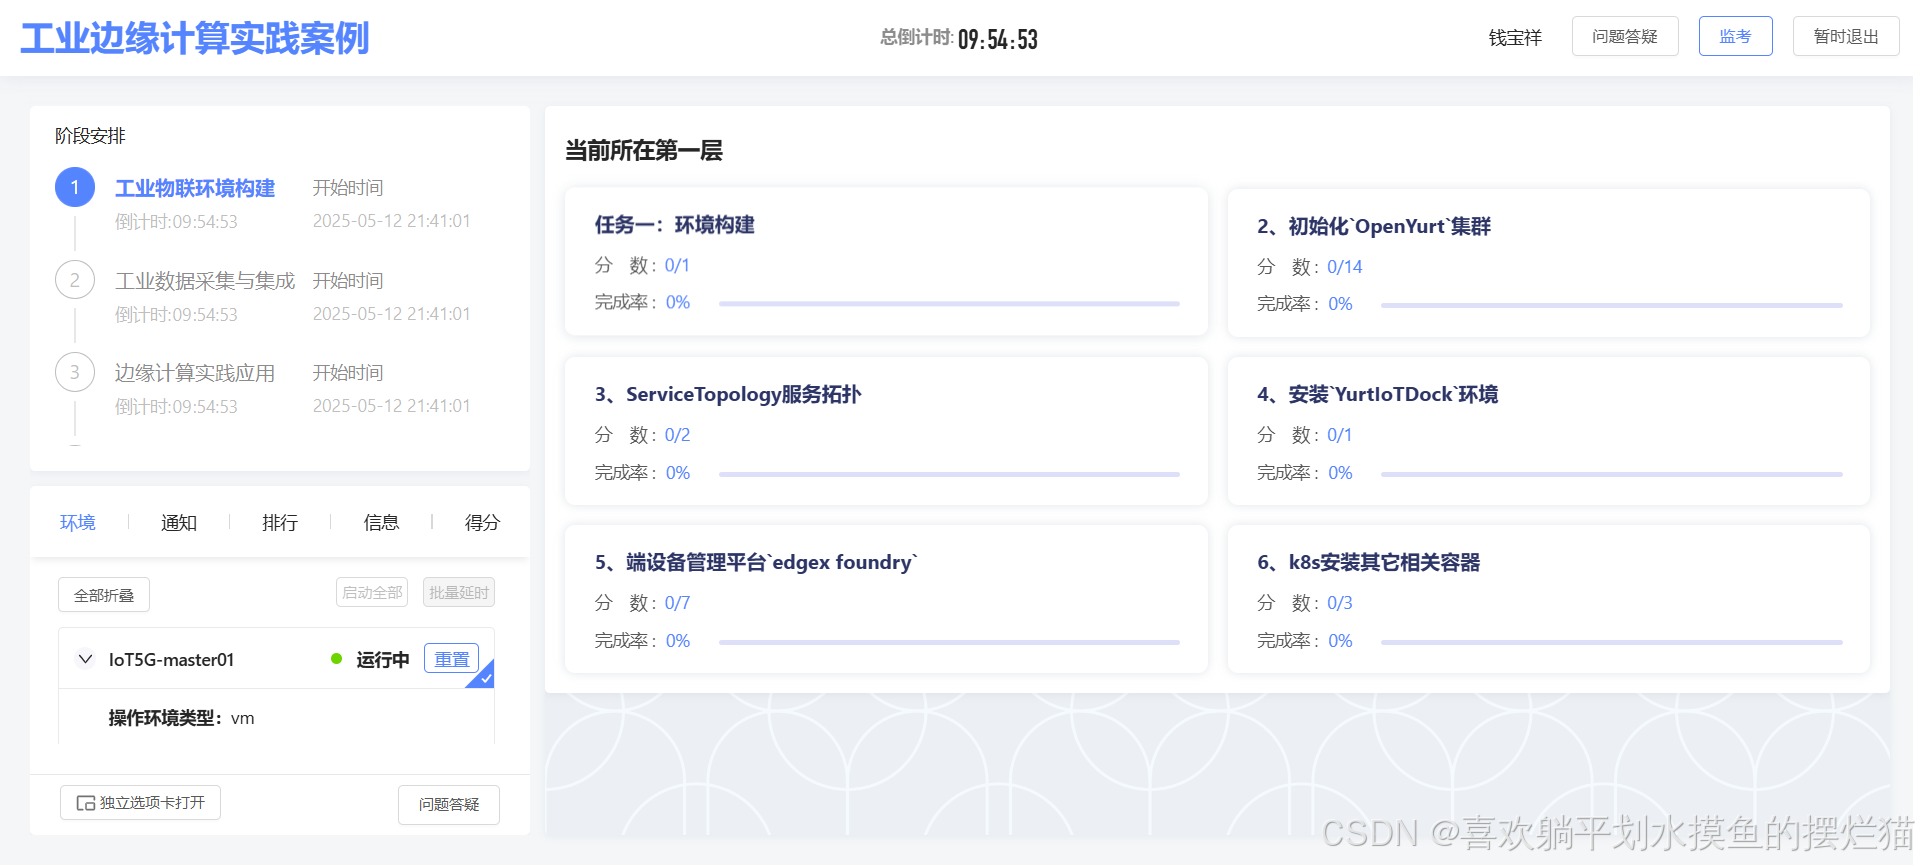This screenshot has width=1919, height=865.
Task: Switch to the 排行 tab
Action: (x=280, y=522)
